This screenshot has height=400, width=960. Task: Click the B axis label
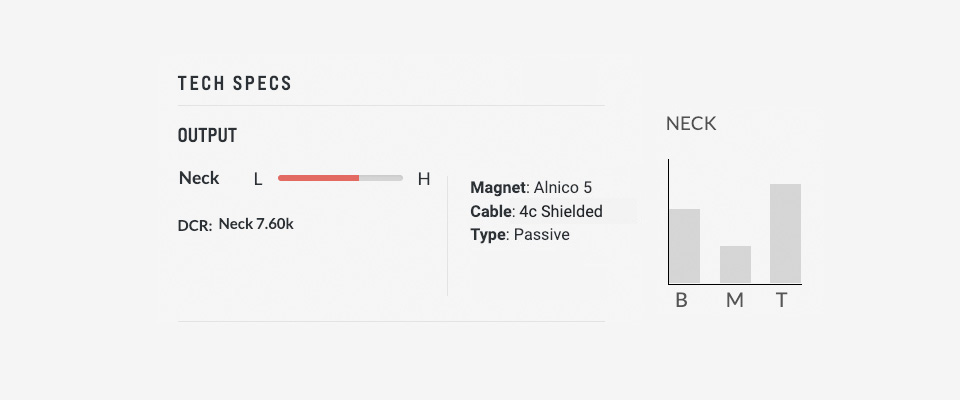tap(681, 301)
